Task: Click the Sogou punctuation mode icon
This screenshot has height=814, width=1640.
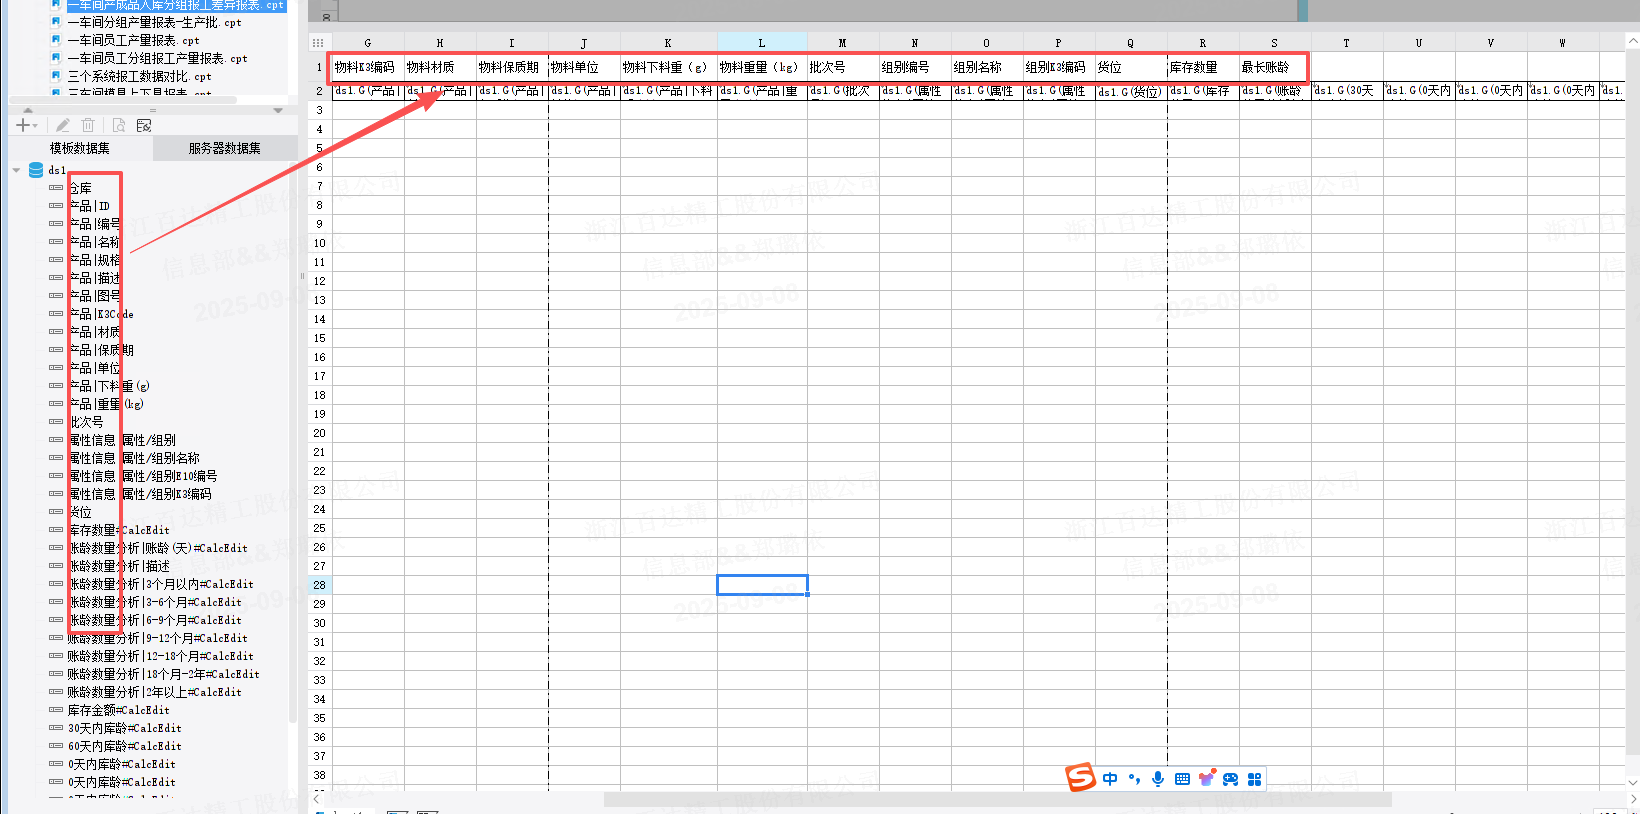Action: point(1134,779)
